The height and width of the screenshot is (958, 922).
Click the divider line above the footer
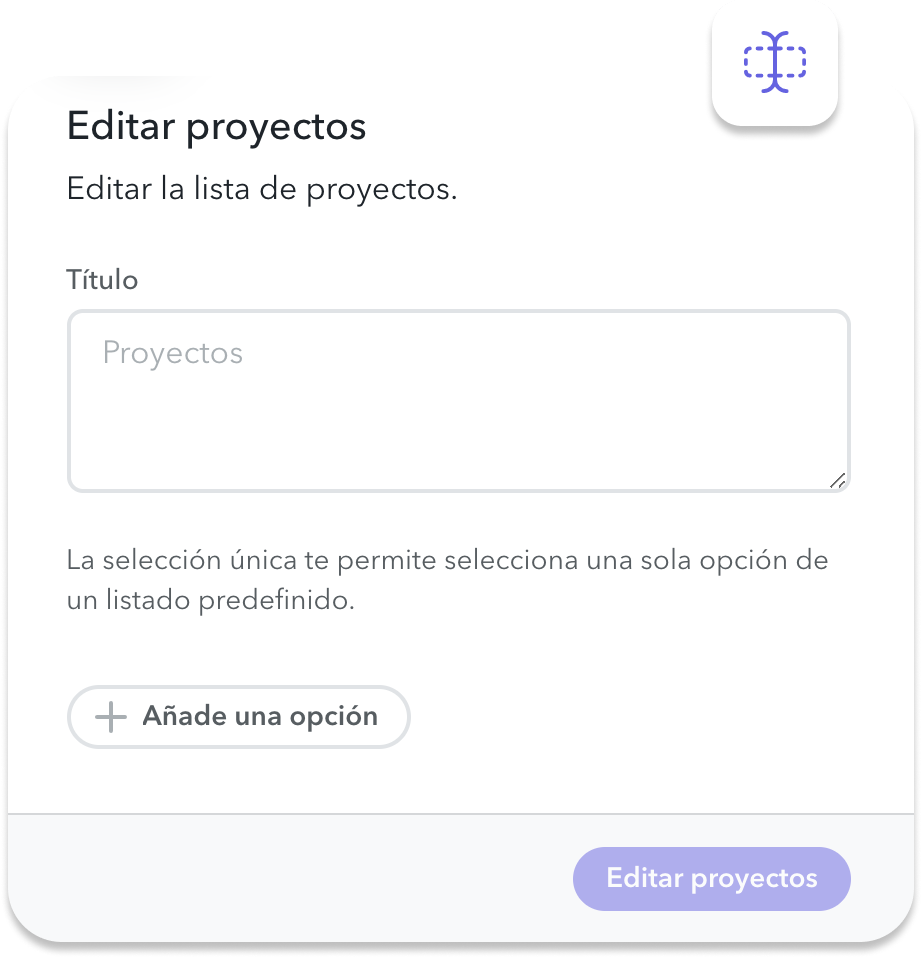(461, 814)
